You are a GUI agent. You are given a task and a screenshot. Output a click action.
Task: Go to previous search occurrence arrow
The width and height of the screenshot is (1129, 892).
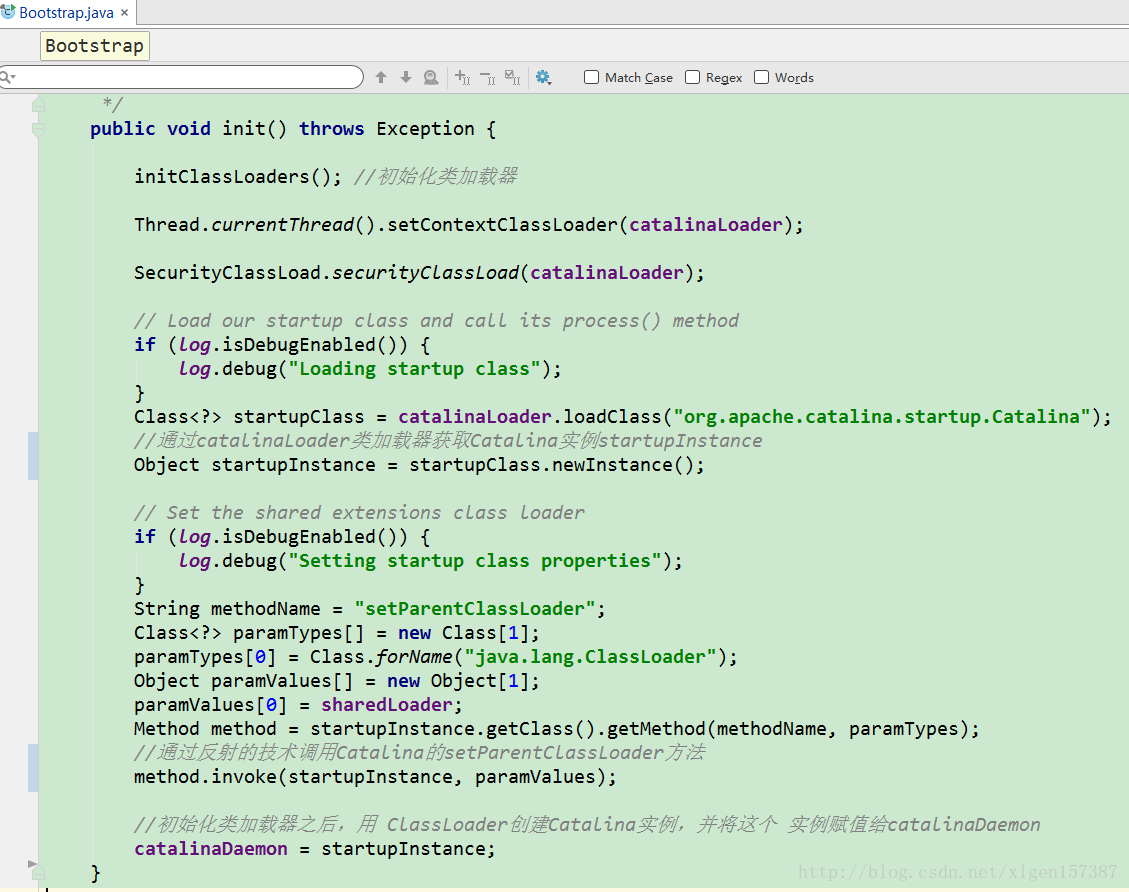[x=381, y=77]
